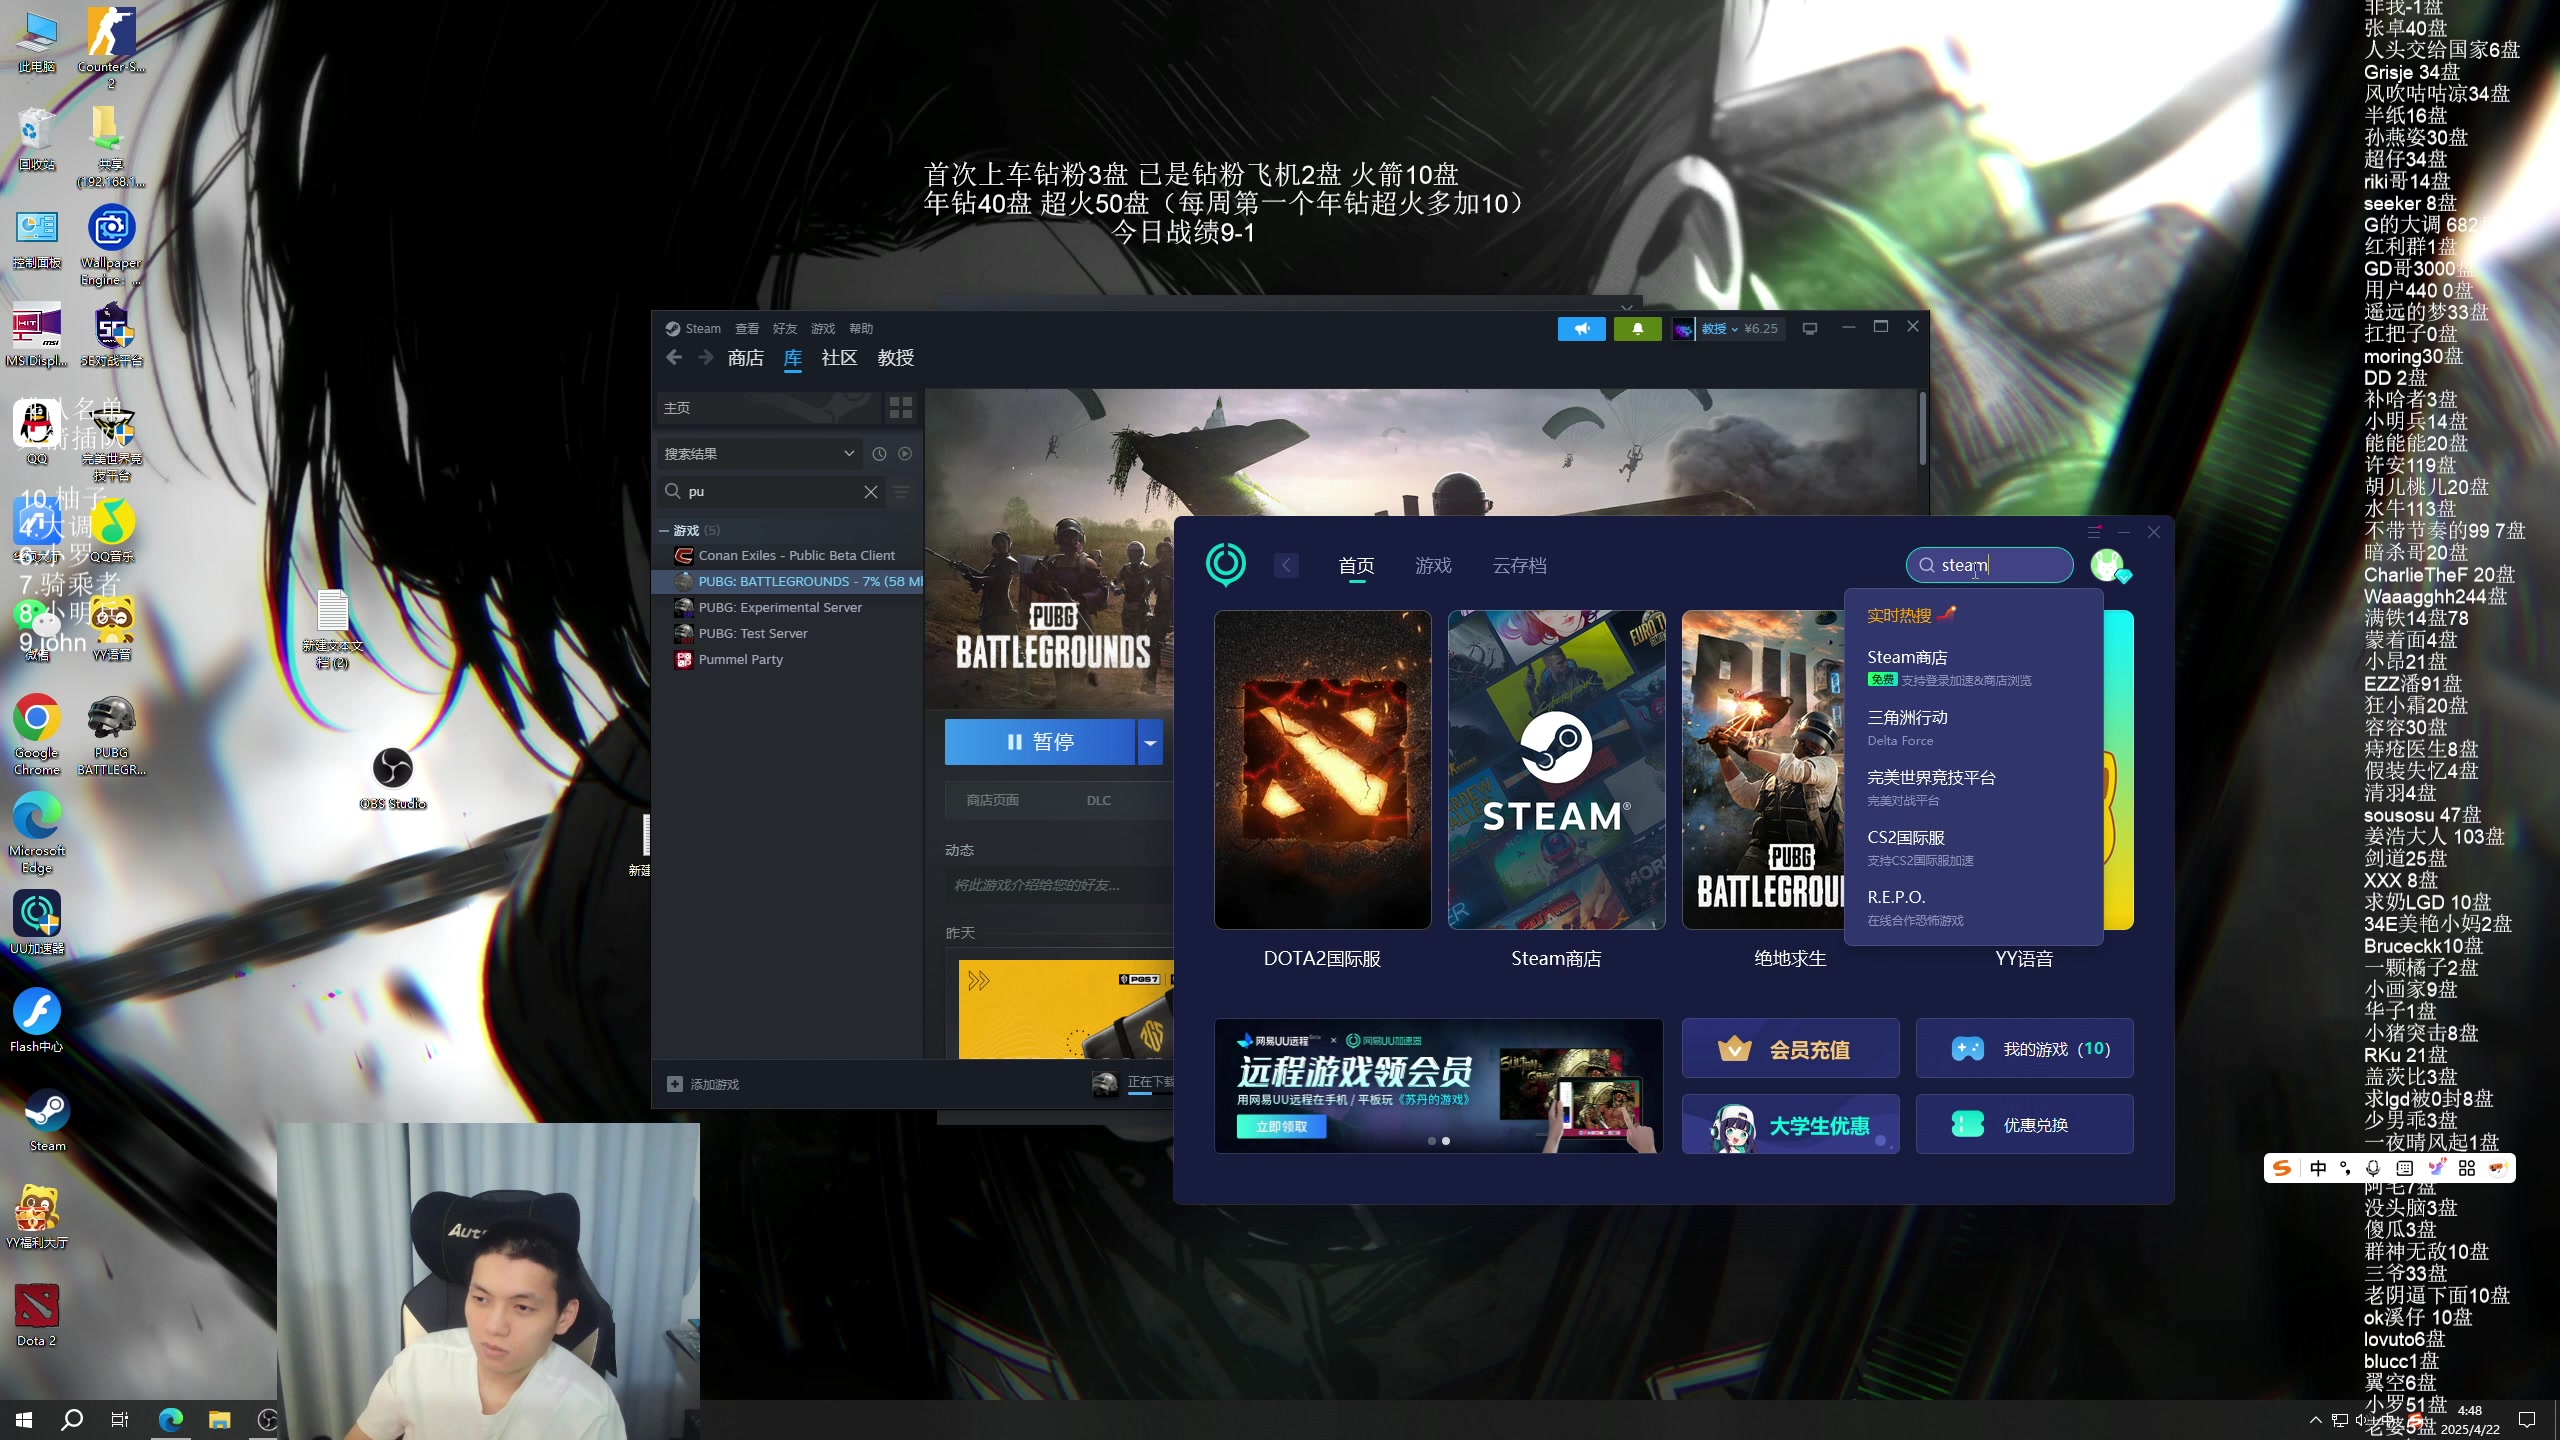Open PUBG 商店页面 link
The image size is (2560, 1440).
(x=992, y=800)
